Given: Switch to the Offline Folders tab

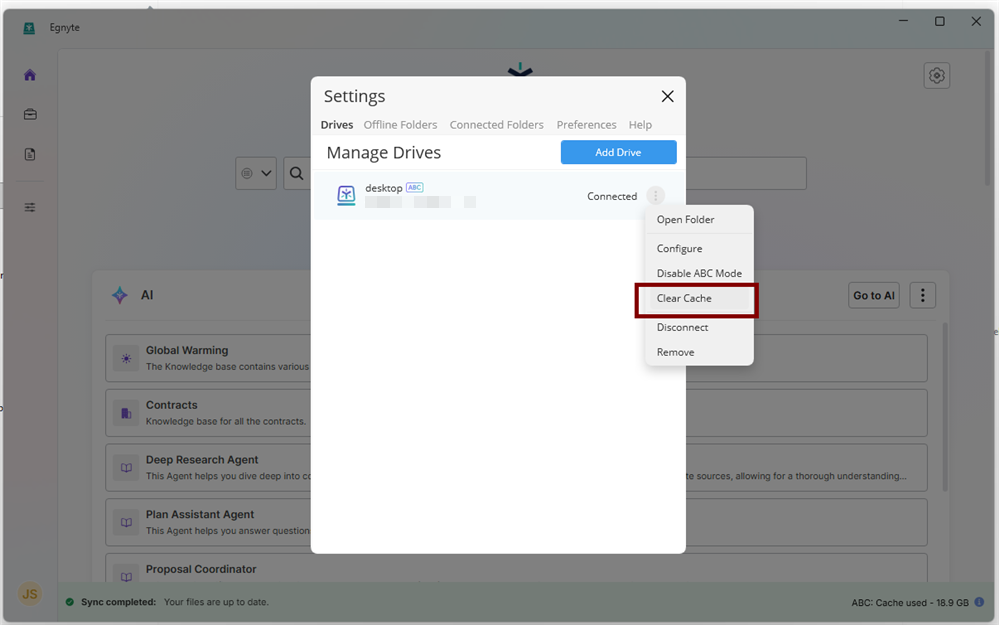Looking at the screenshot, I should pos(400,125).
